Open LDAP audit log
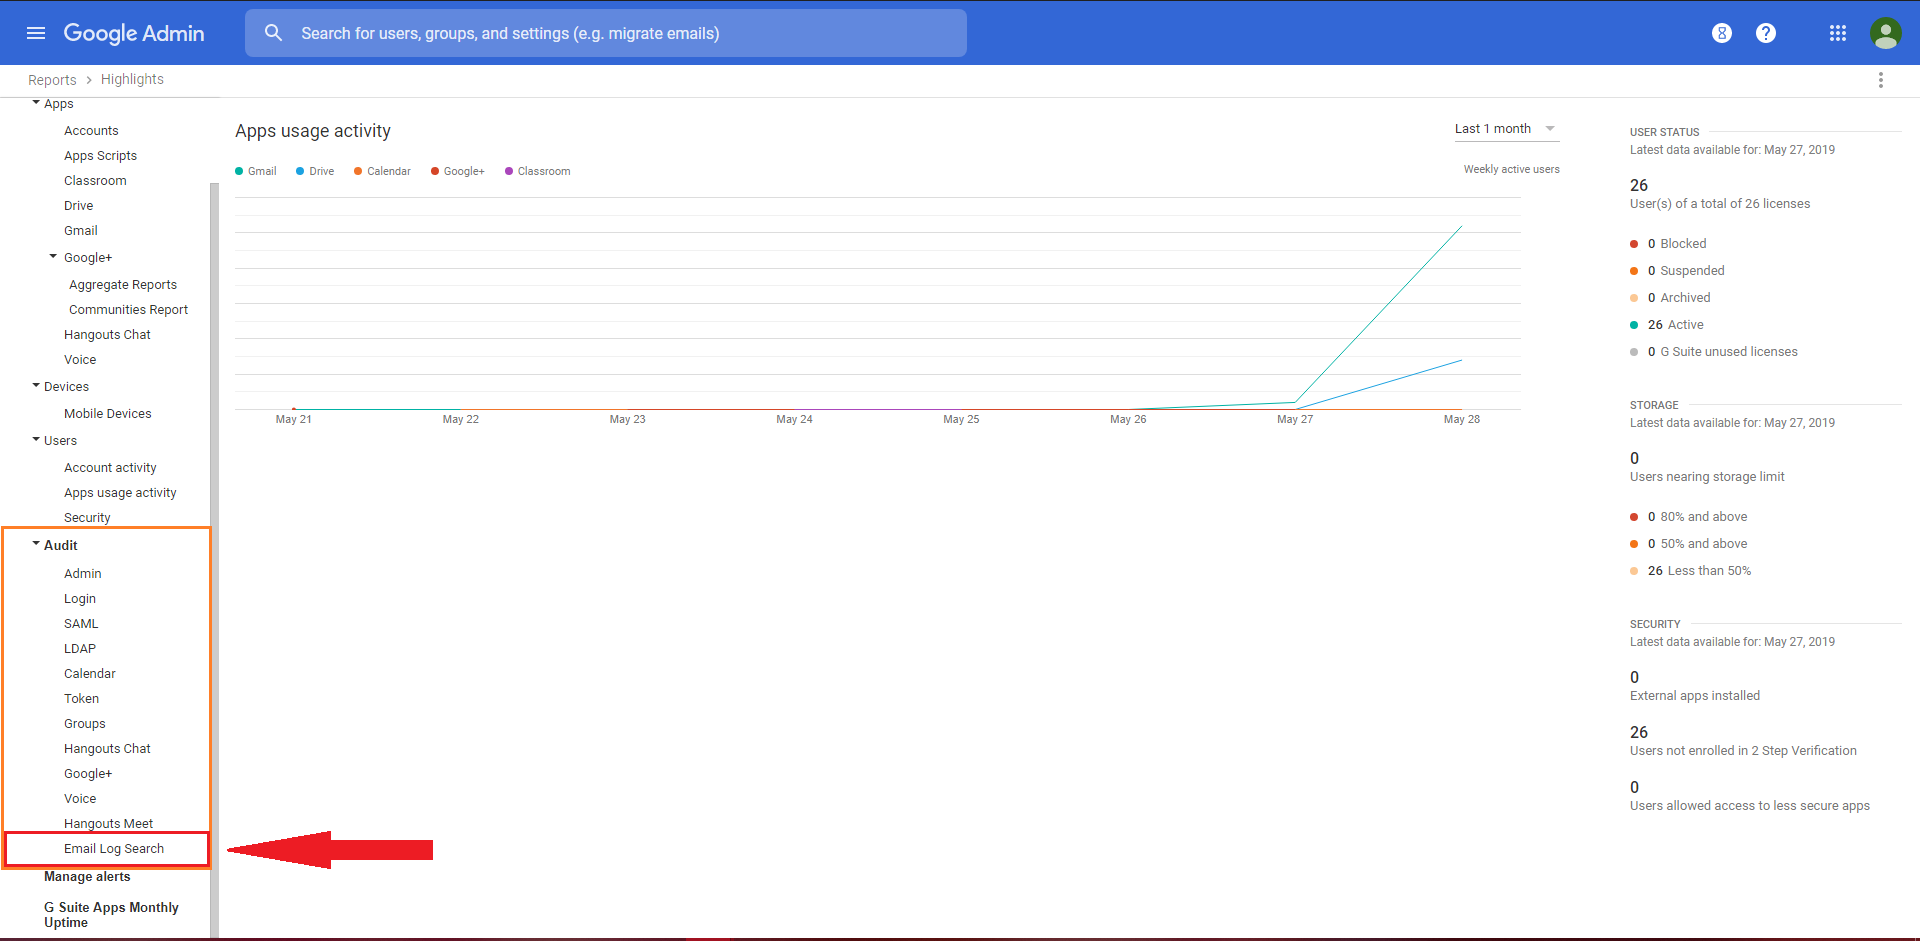 pyautogui.click(x=80, y=649)
